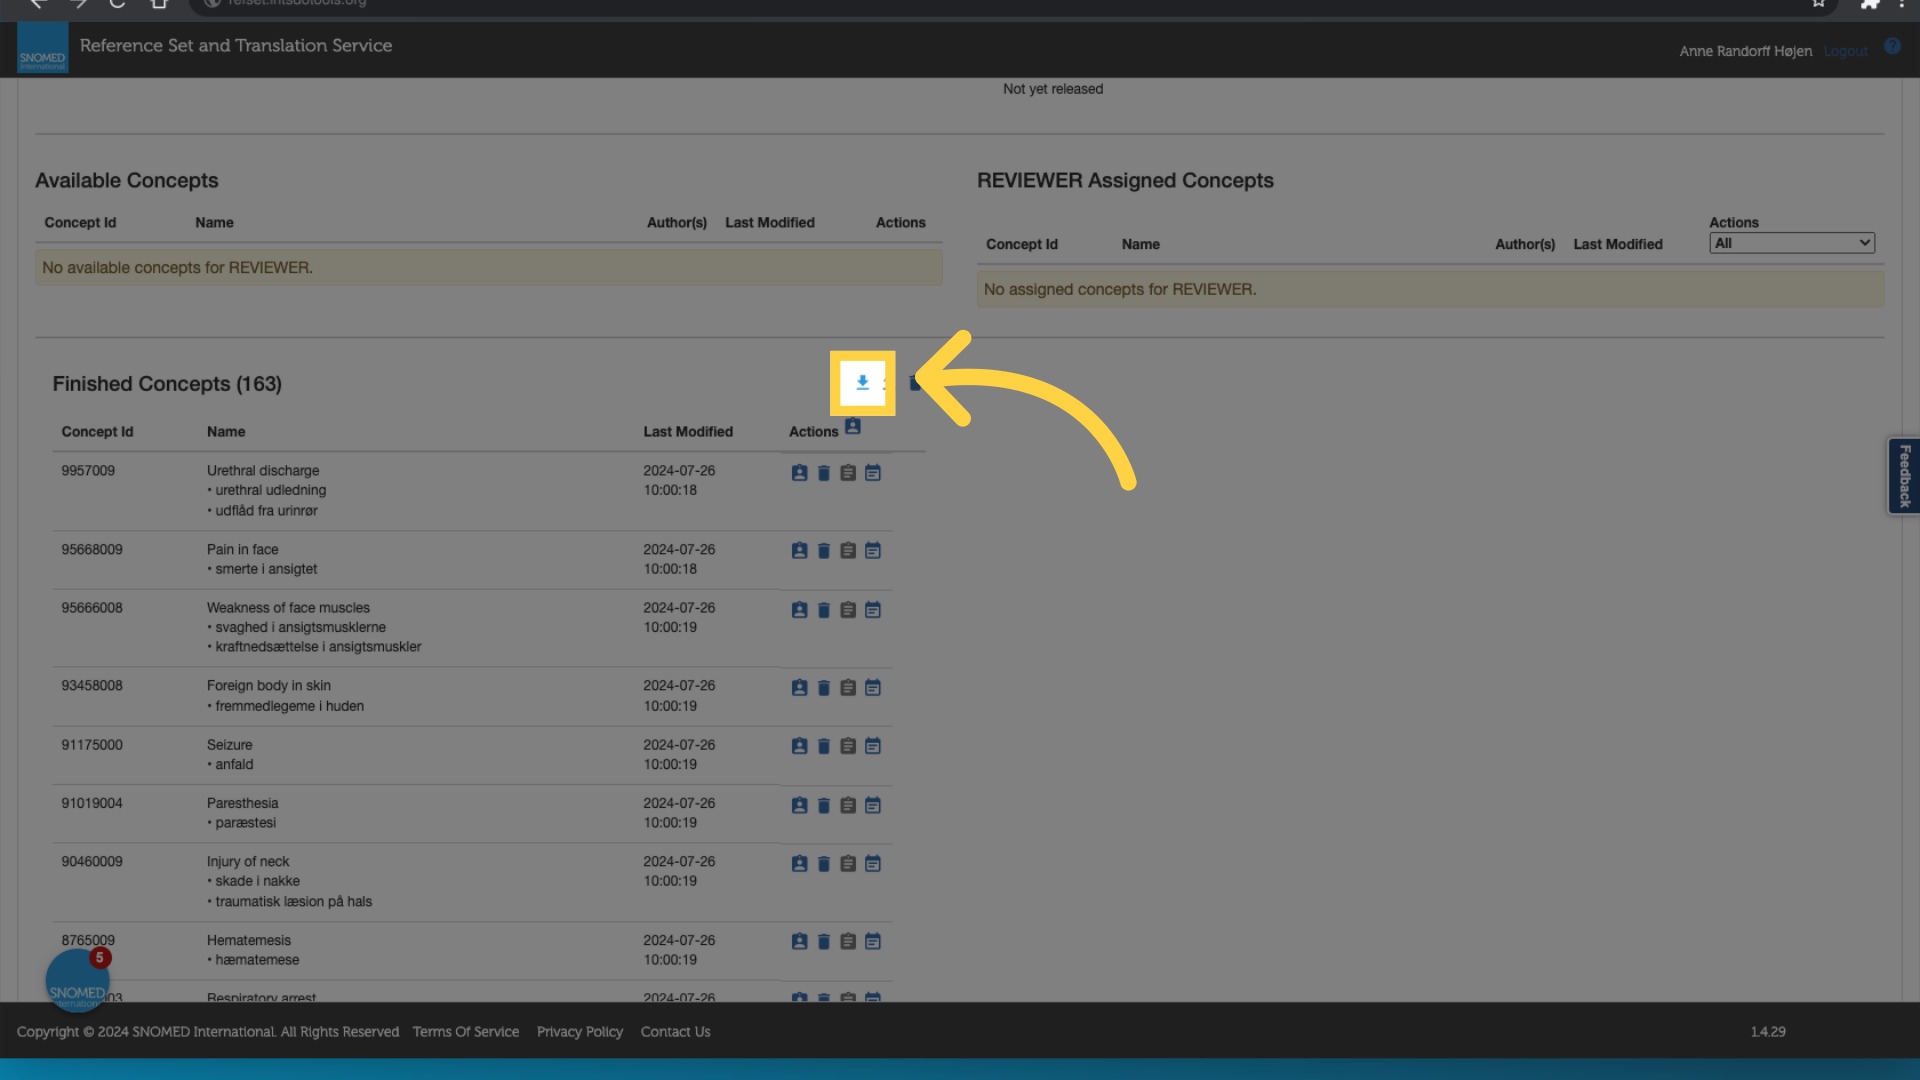Image resolution: width=1920 pixels, height=1080 pixels.
Task: Select concept id 95668009
Action: pos(92,550)
